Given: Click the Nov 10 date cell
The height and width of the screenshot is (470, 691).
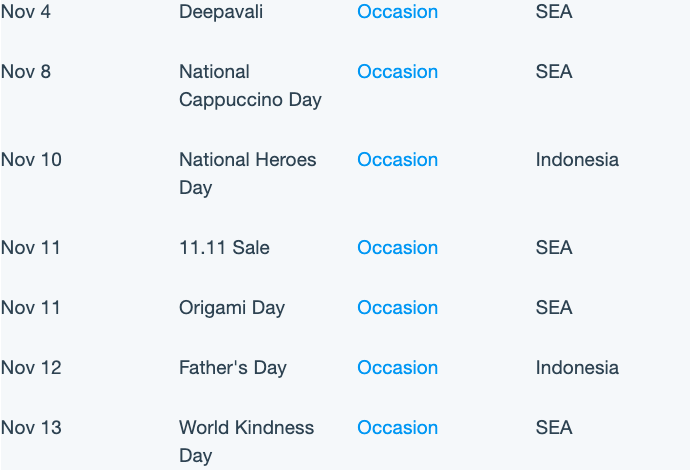Looking at the screenshot, I should click(x=31, y=159).
